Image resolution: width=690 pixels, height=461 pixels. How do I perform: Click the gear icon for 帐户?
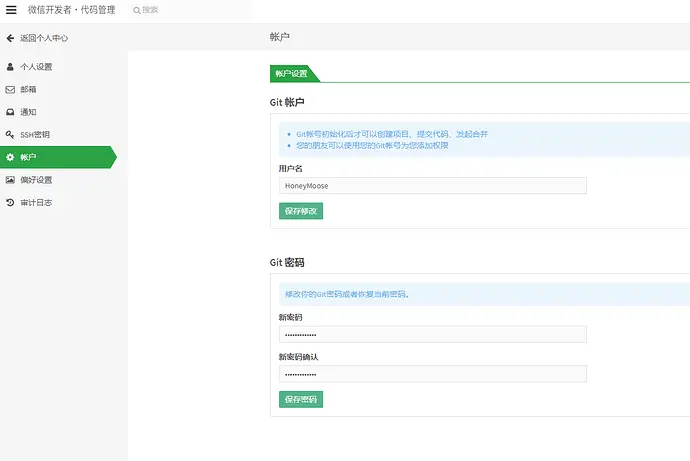click(x=10, y=157)
